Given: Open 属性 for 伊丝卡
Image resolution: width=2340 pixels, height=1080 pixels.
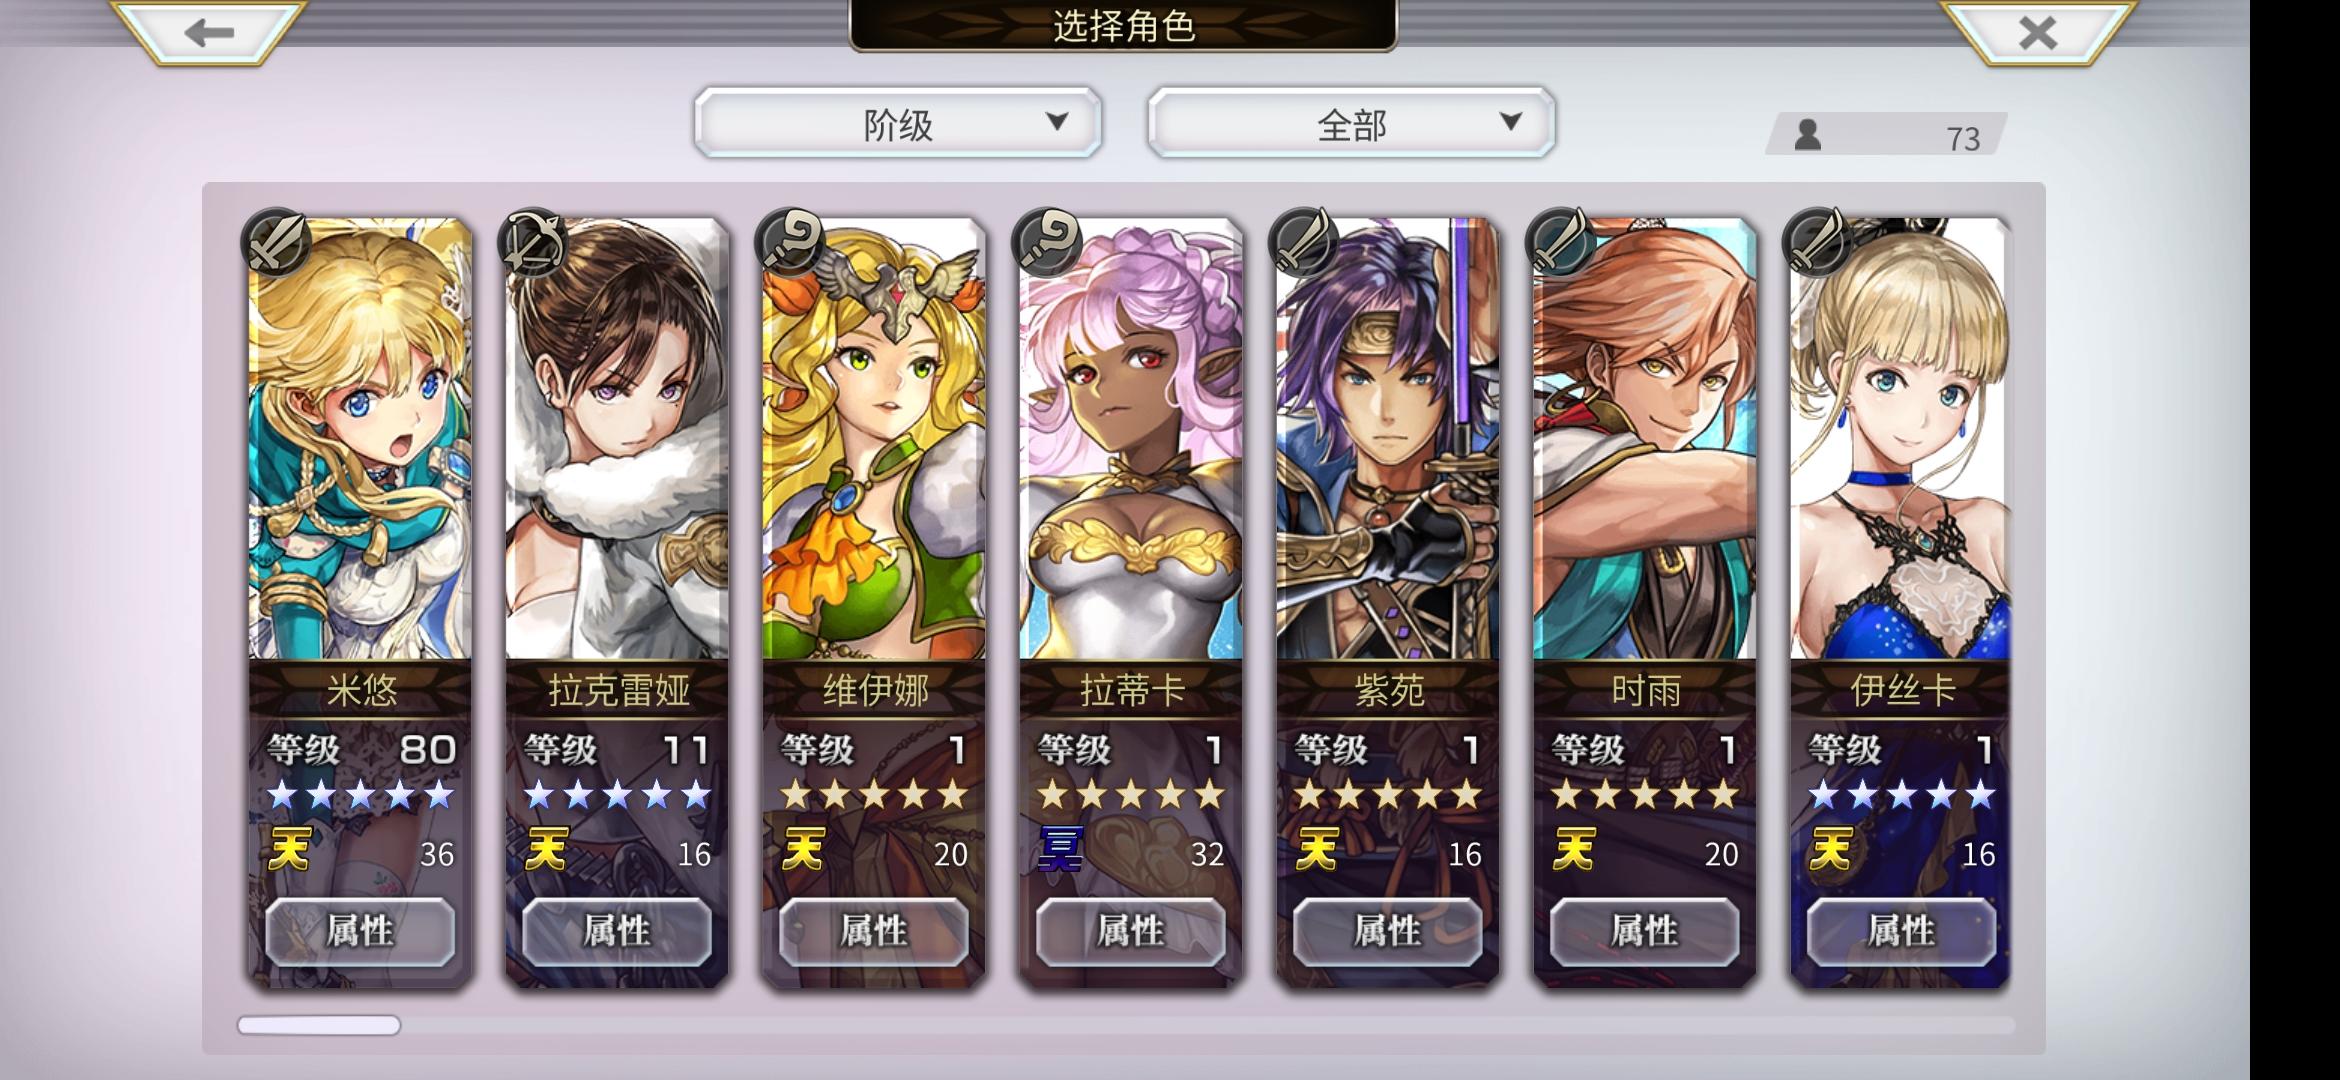Looking at the screenshot, I should [x=1902, y=931].
